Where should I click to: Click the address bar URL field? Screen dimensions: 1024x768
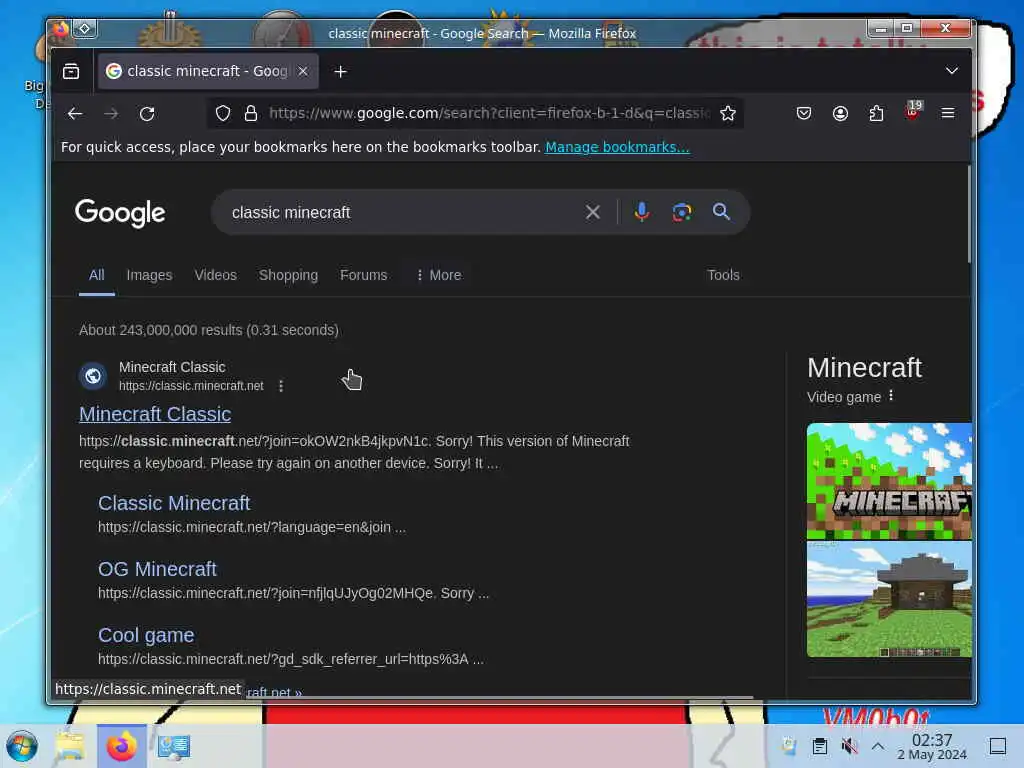coord(488,114)
